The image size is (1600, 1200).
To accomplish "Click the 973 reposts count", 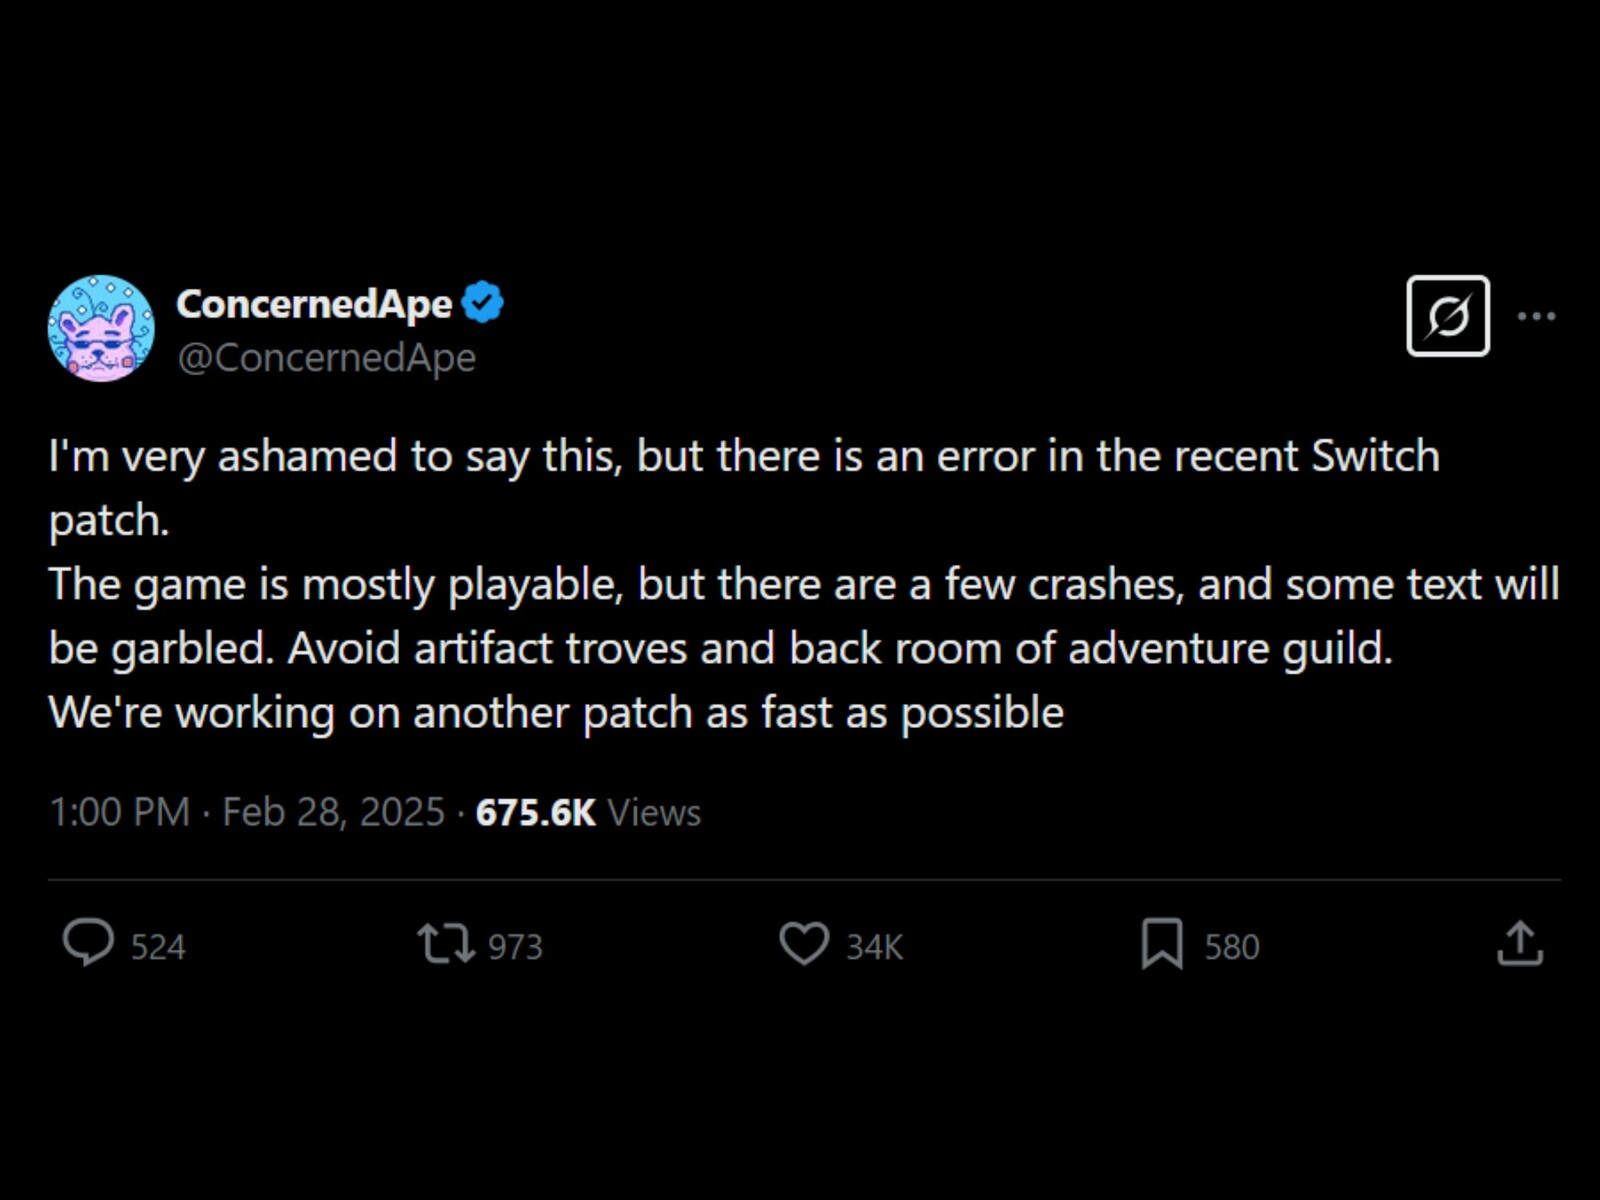I will click(x=515, y=946).
